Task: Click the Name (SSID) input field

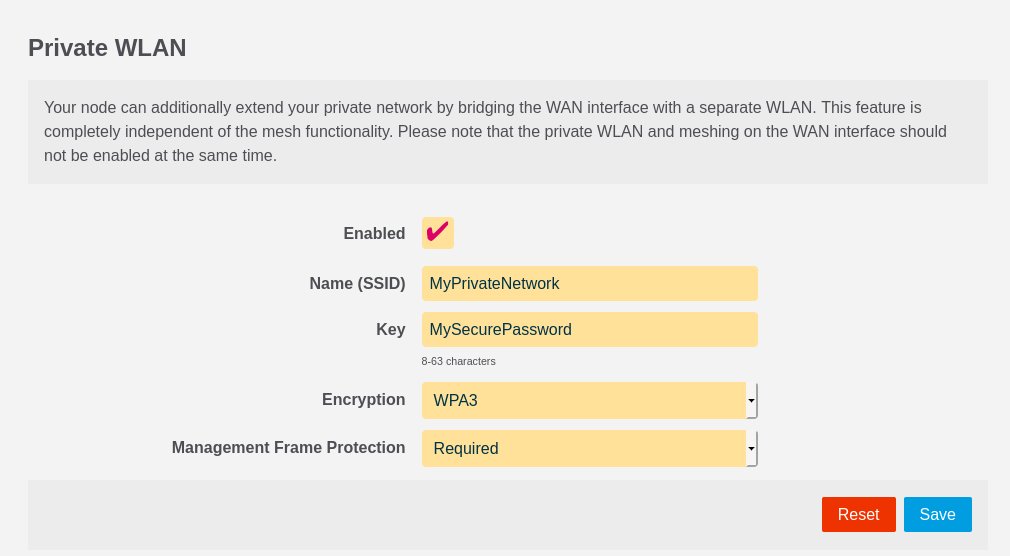Action: (589, 283)
